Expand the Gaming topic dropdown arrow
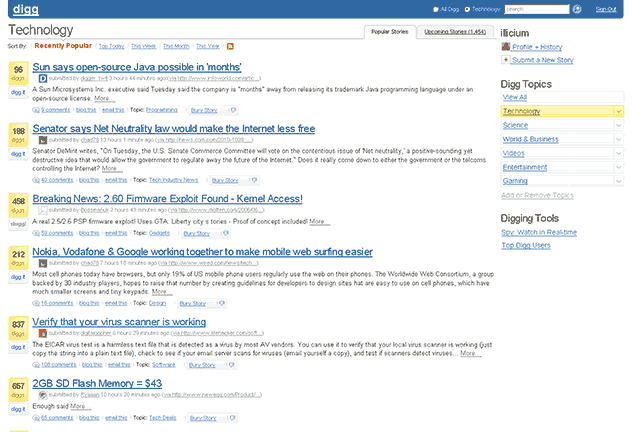The height and width of the screenshot is (432, 632). [618, 181]
